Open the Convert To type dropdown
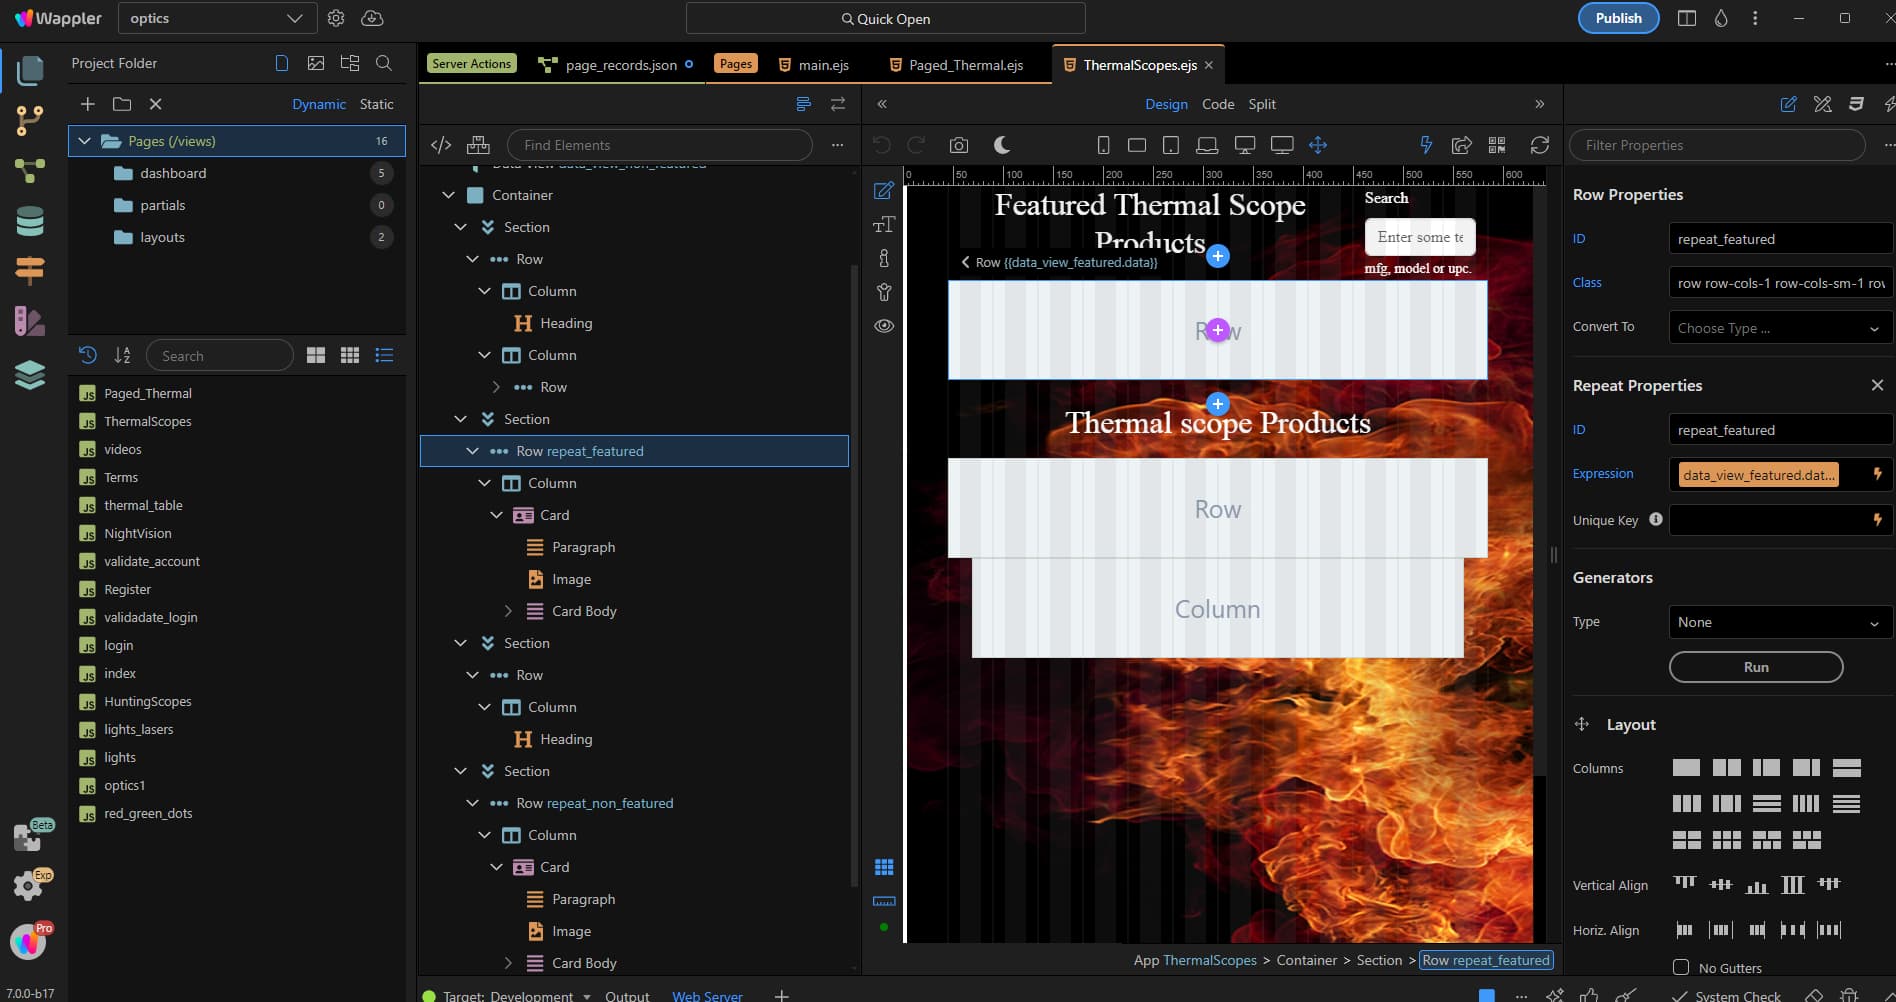 1779,328
